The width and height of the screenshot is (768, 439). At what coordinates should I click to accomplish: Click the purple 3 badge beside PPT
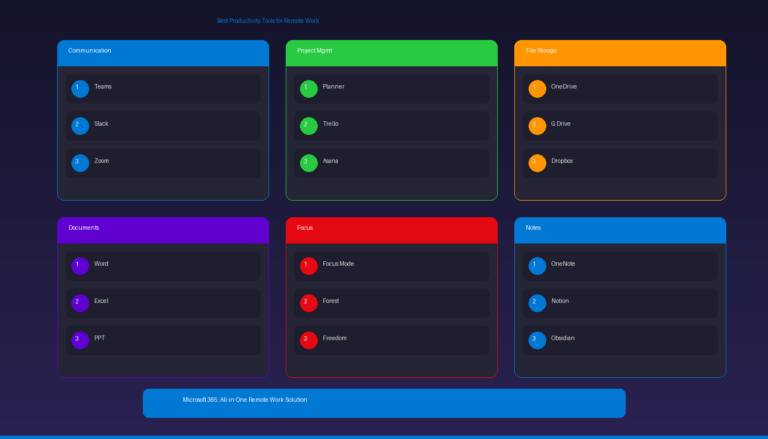point(80,341)
